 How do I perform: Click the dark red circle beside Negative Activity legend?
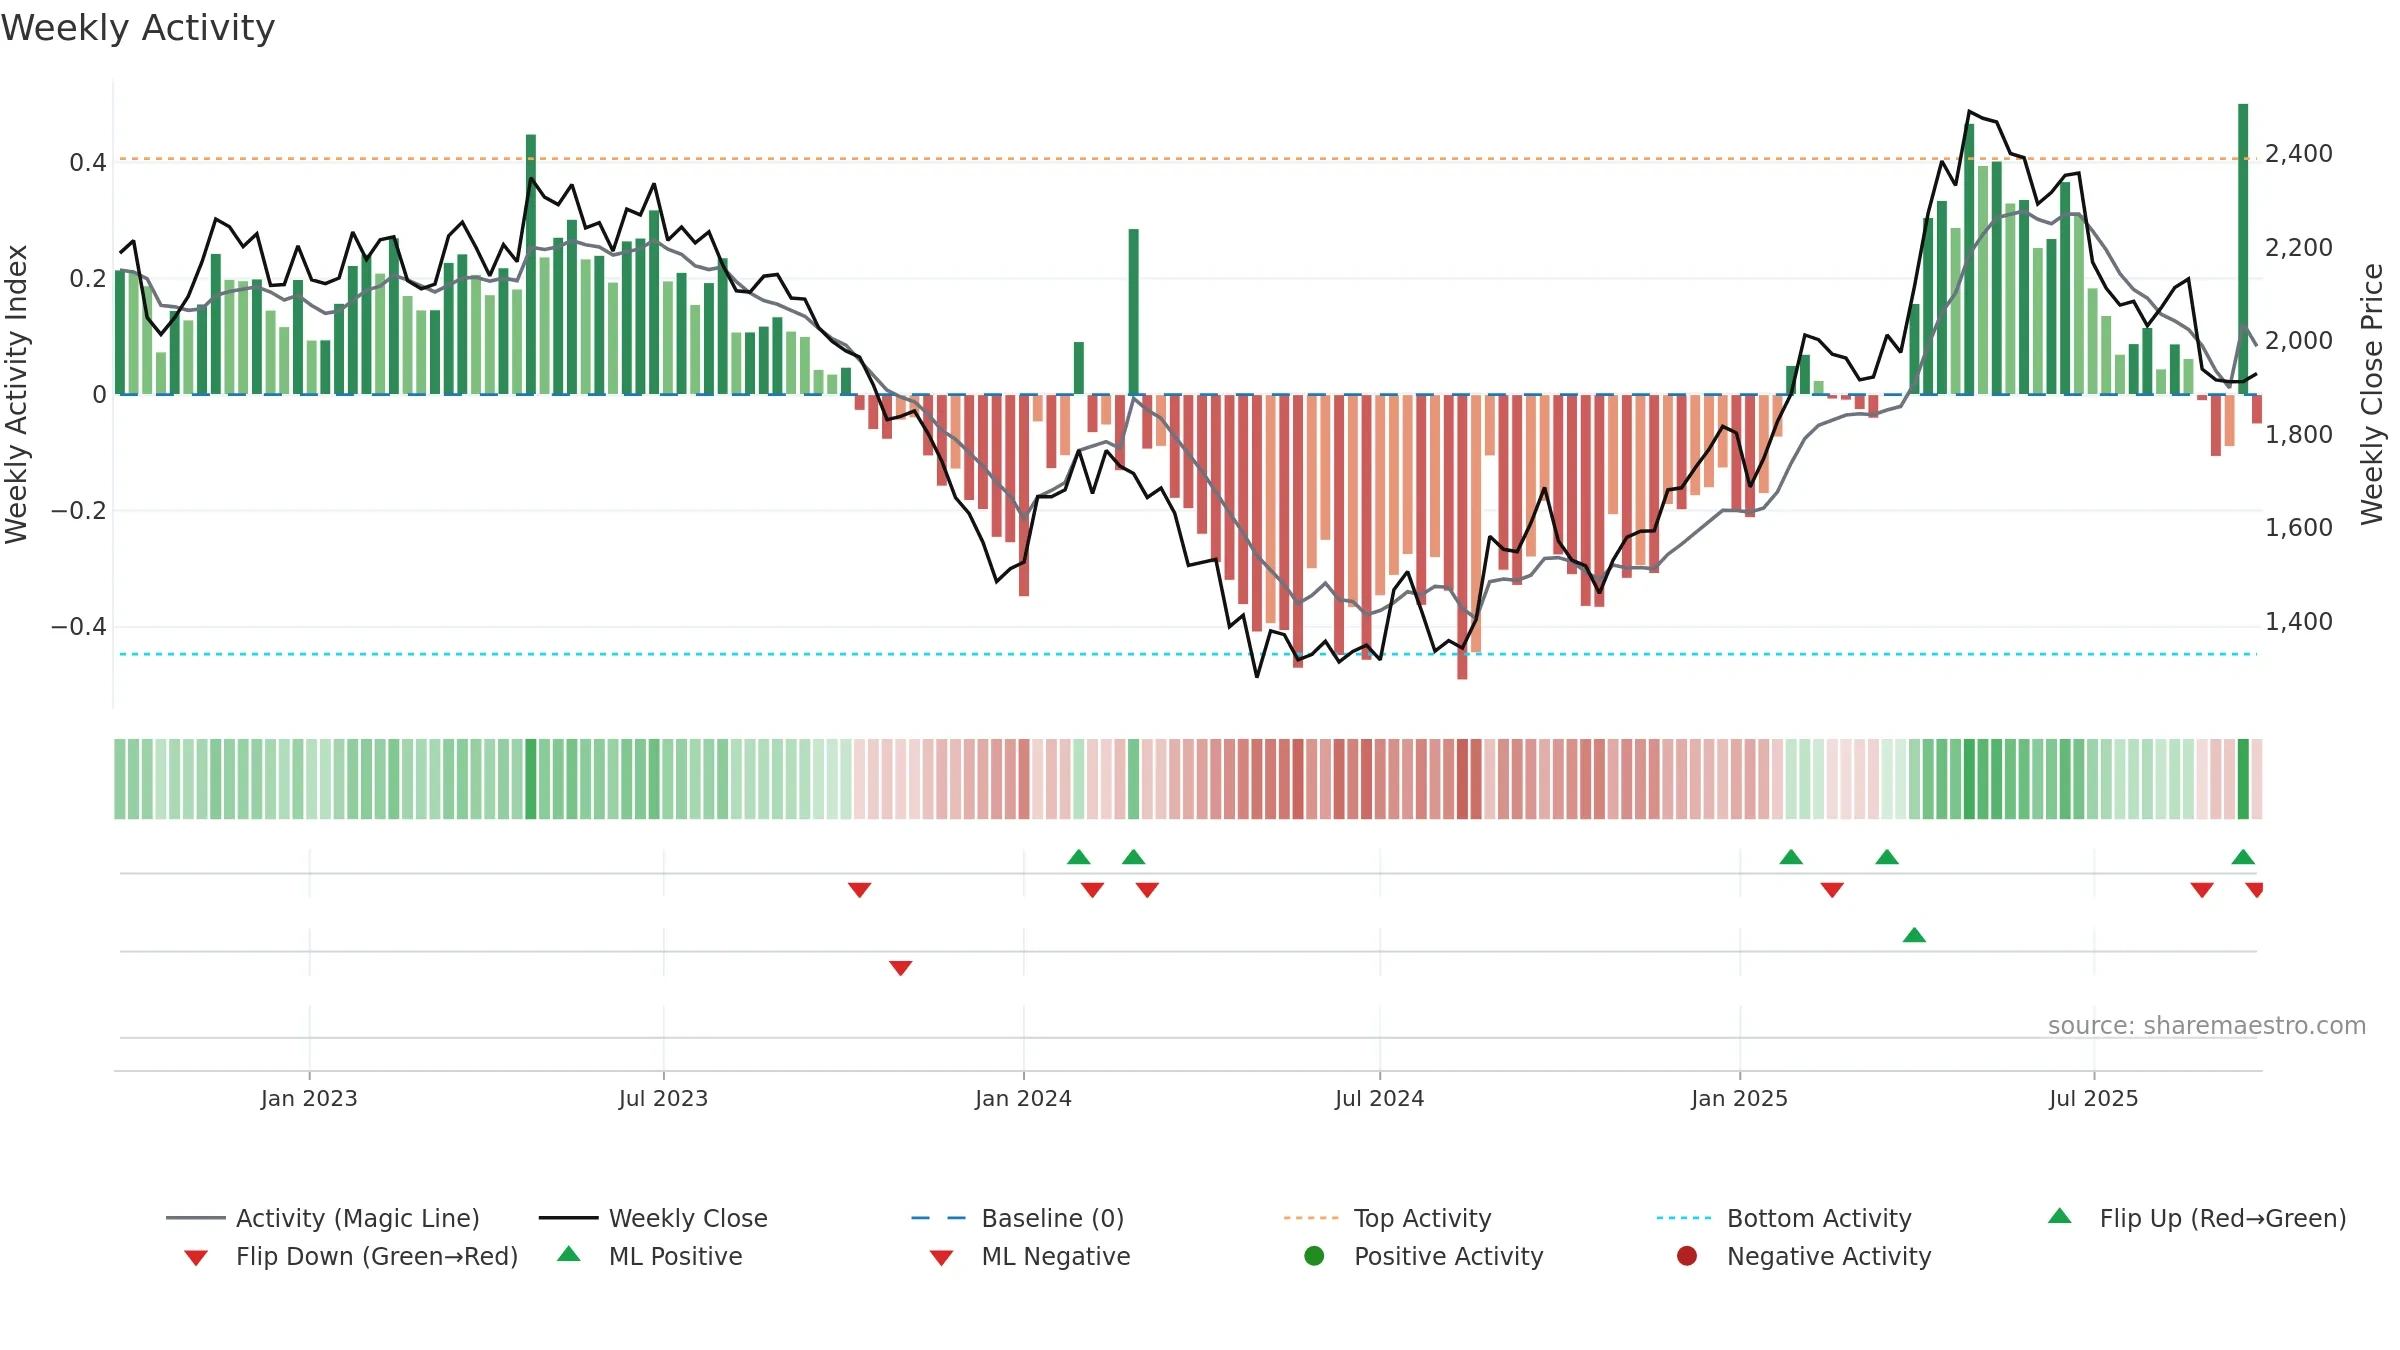1687,1256
